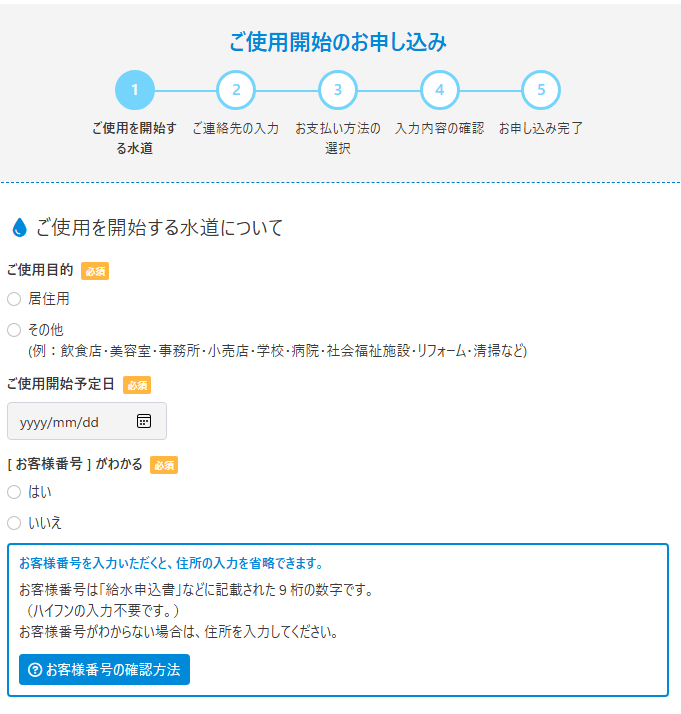Select the 居住用 radio button

[14, 299]
